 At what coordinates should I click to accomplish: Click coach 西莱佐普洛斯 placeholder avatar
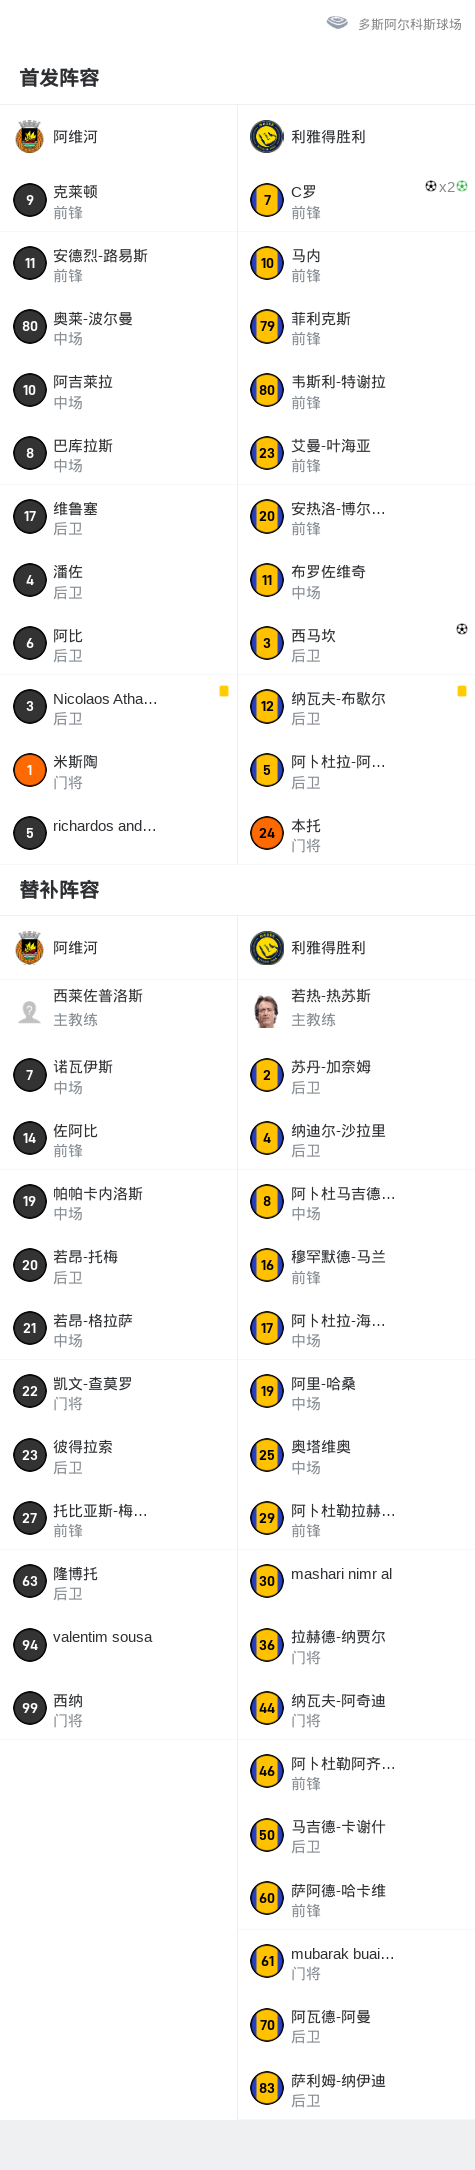click(x=29, y=1011)
